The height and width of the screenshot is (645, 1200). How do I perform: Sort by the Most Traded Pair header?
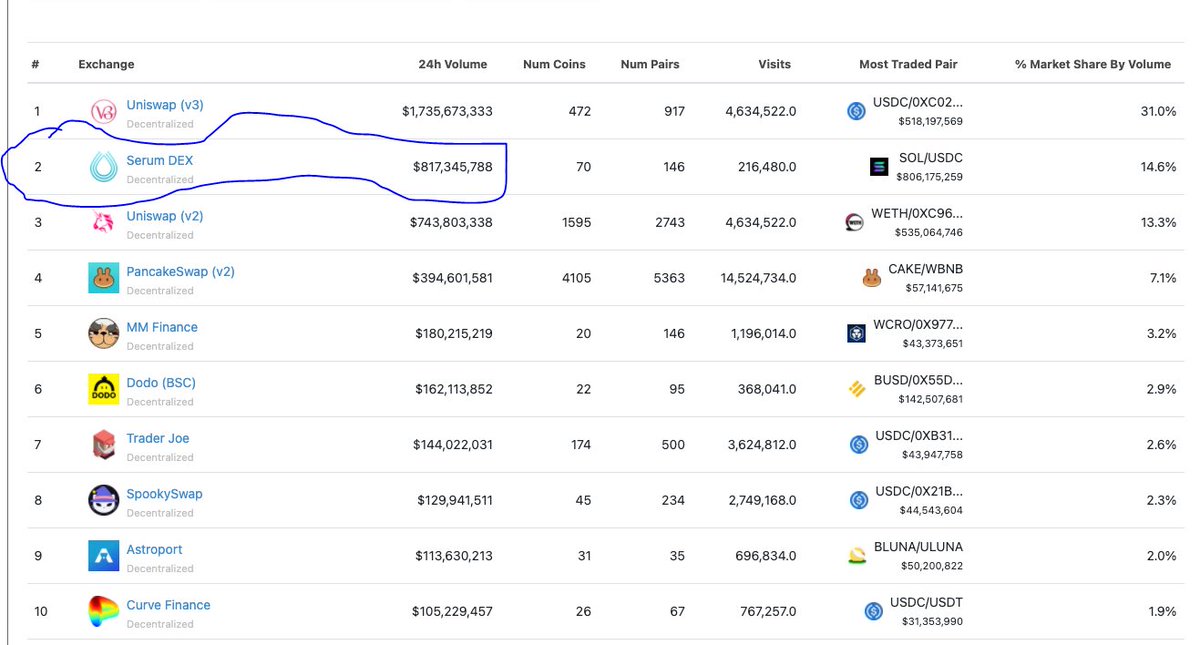click(x=908, y=64)
